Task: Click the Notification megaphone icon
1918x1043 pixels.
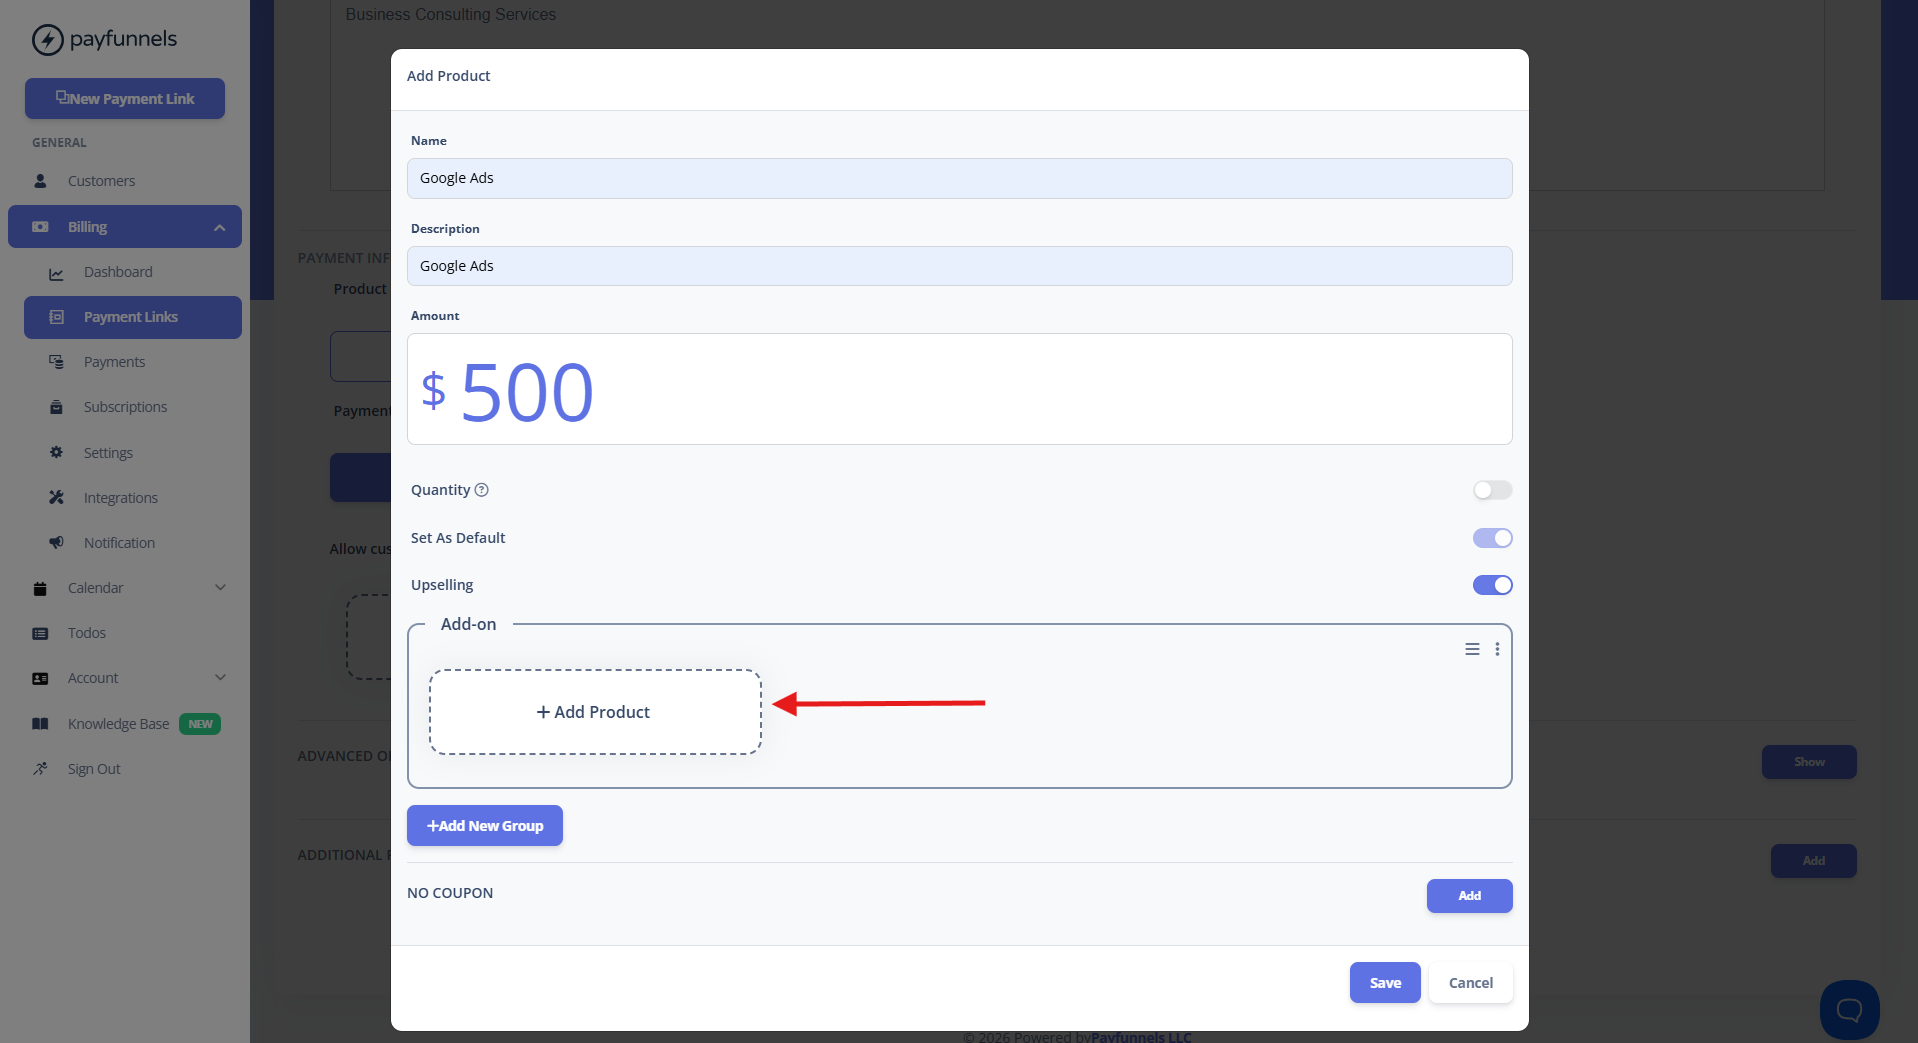Action: coord(56,542)
